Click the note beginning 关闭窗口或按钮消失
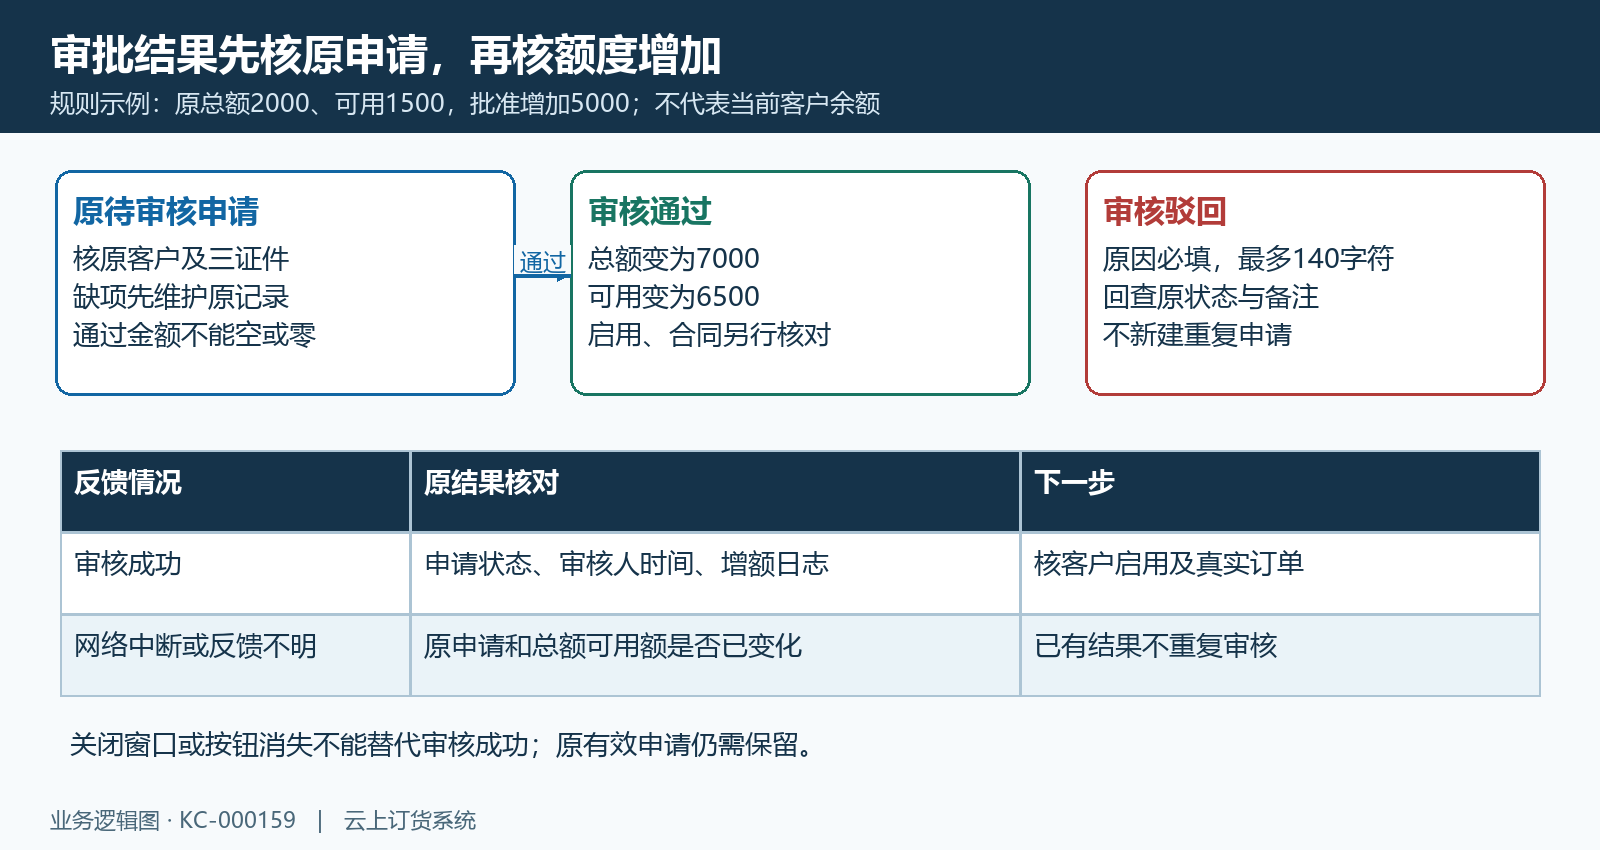Viewport: 1600px width, 850px height. point(444,745)
